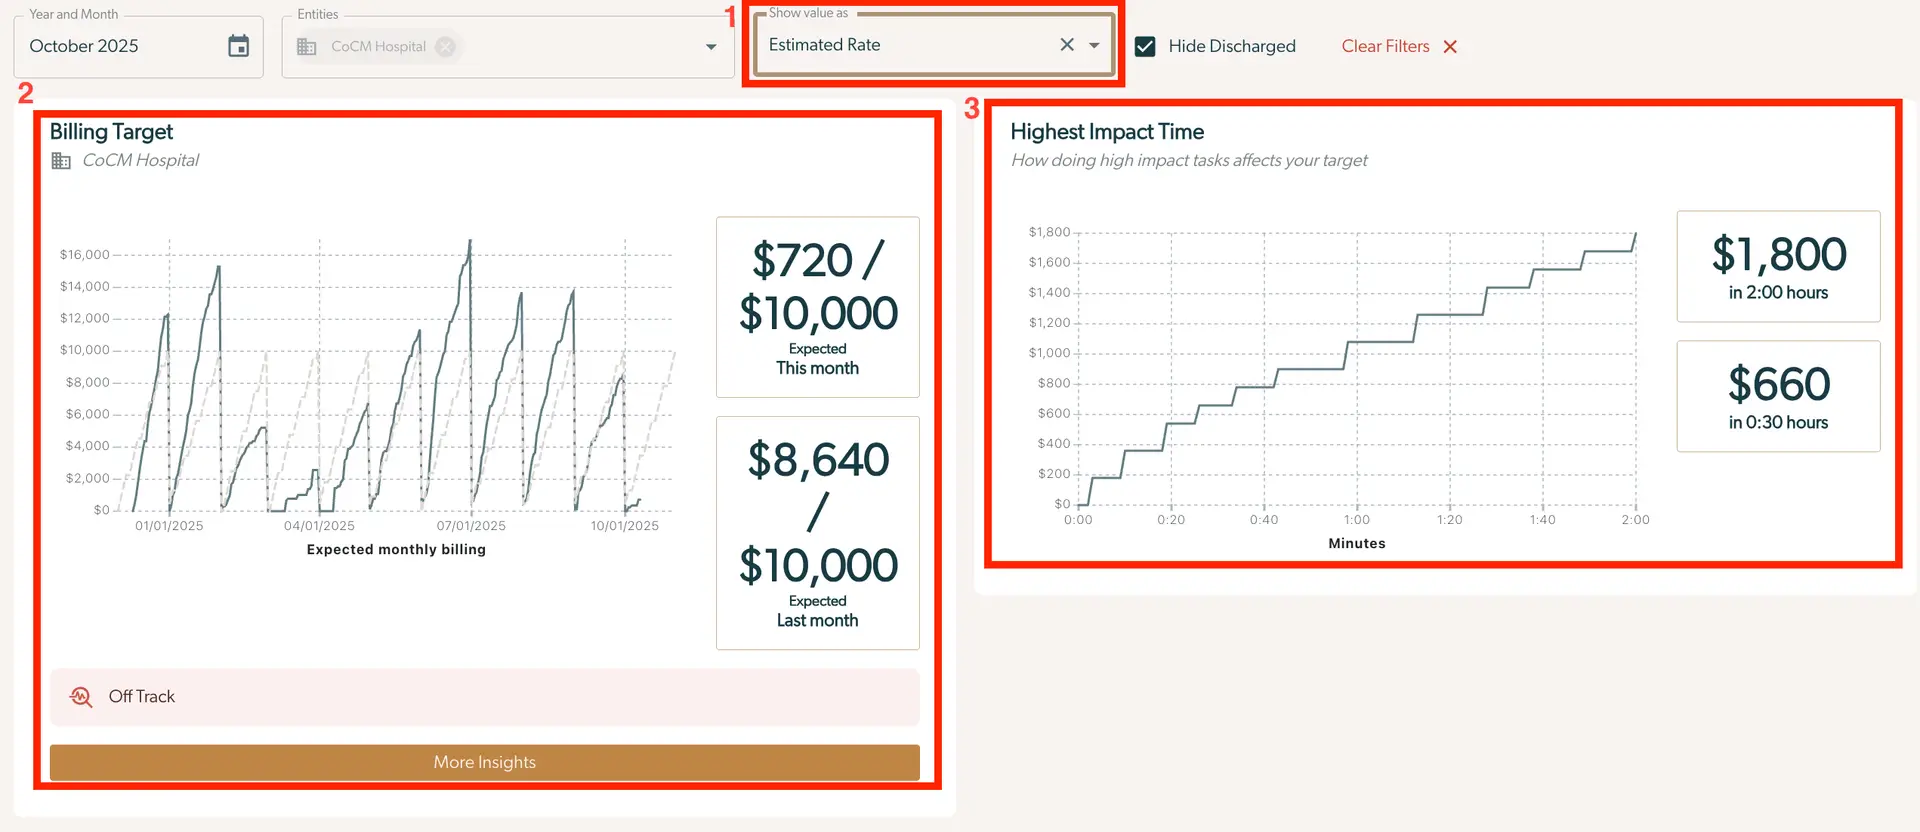Click the $10,000 y-axis label on billing chart
Screen dimensions: 1920x832
coord(85,350)
